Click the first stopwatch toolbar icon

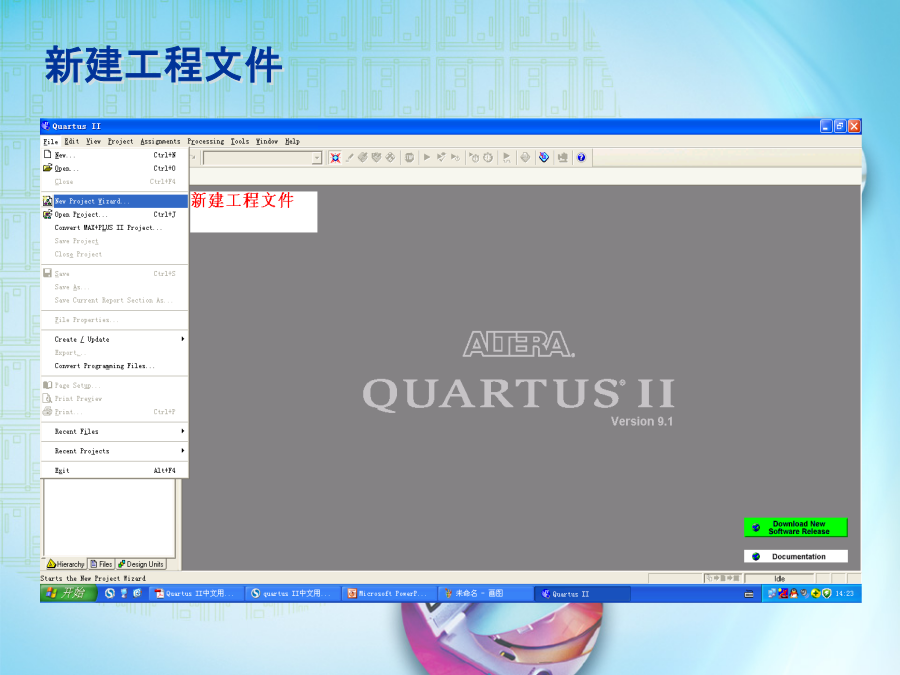click(x=474, y=158)
